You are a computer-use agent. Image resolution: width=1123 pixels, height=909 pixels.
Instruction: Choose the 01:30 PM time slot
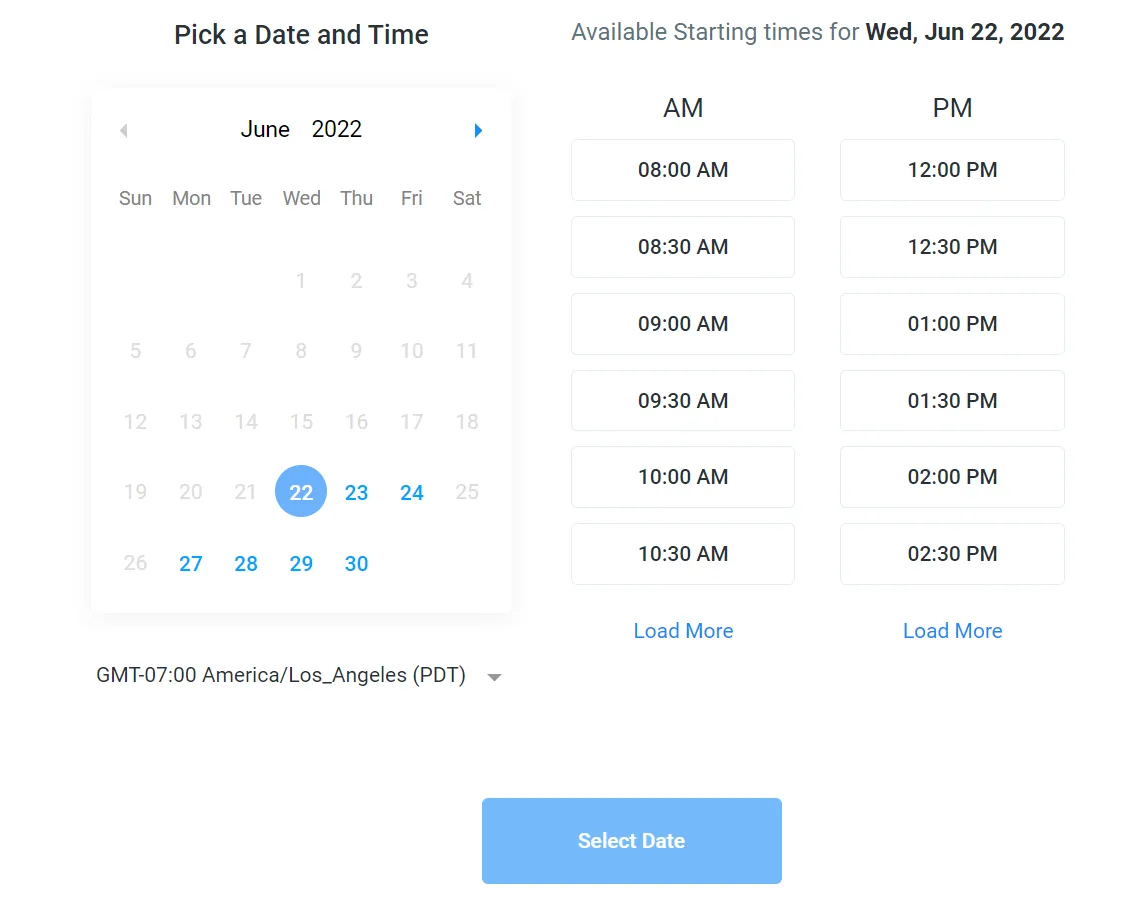click(952, 401)
